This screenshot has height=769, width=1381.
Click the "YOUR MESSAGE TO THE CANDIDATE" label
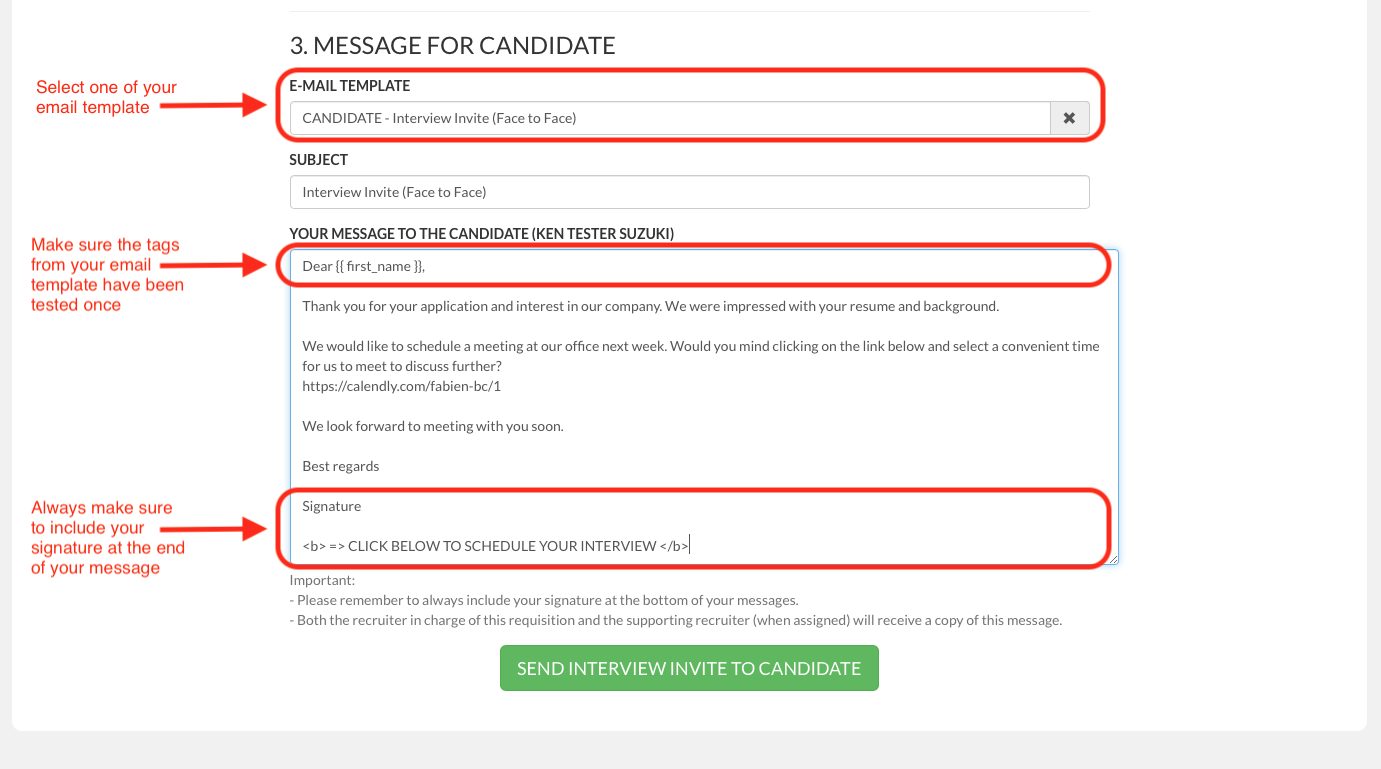click(481, 233)
